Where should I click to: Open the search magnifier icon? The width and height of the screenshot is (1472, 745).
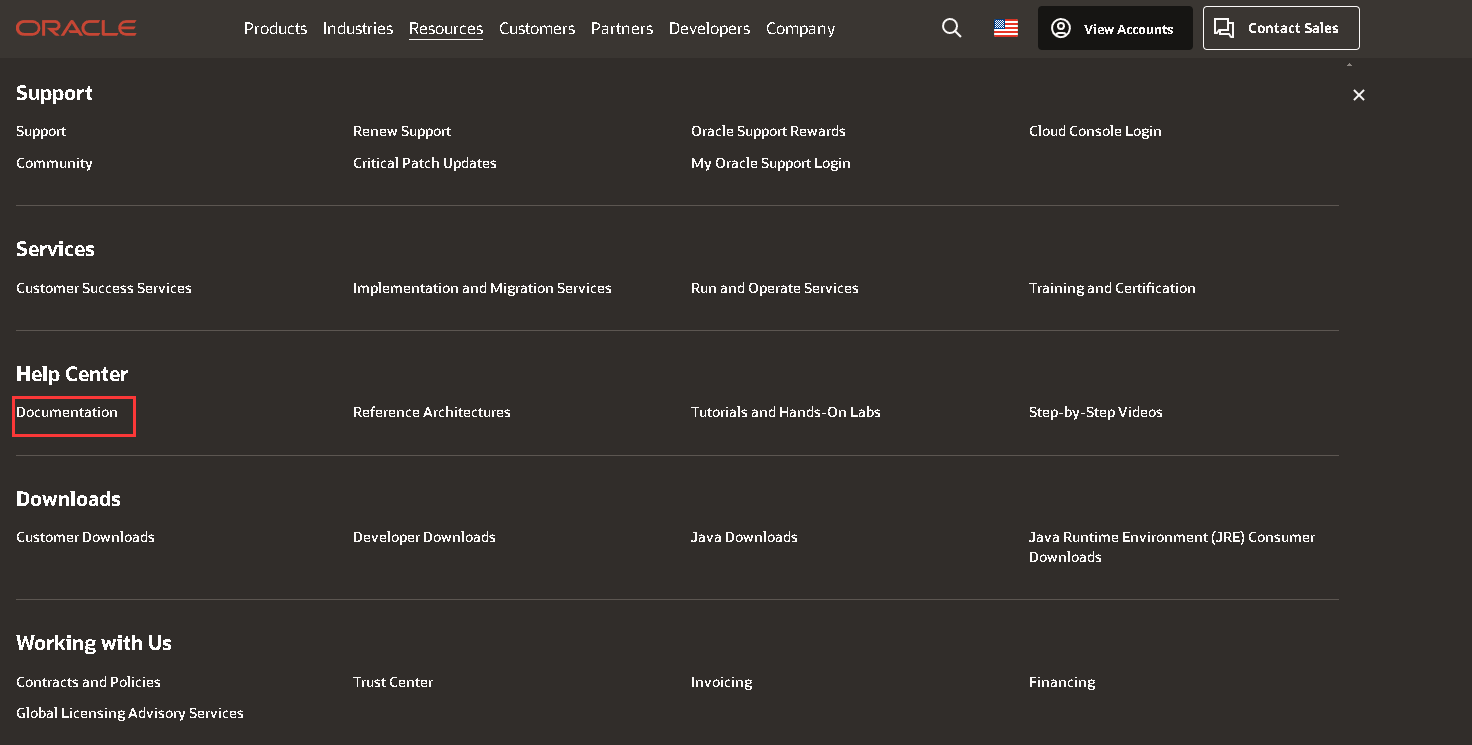(x=952, y=28)
